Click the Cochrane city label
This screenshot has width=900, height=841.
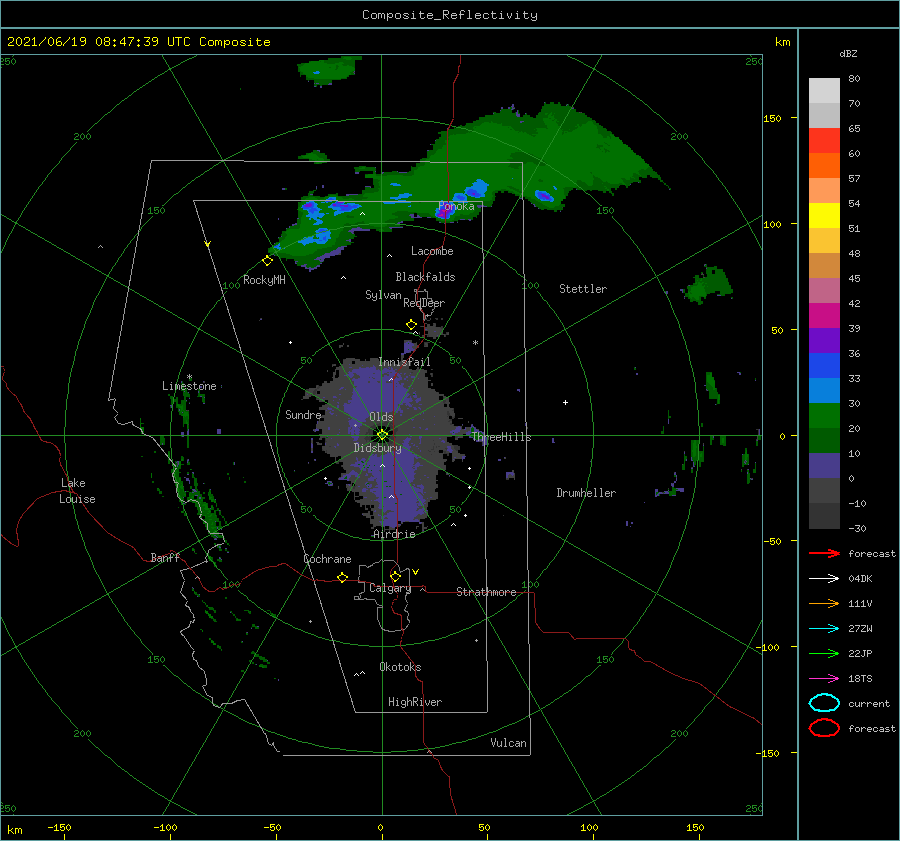(x=327, y=559)
